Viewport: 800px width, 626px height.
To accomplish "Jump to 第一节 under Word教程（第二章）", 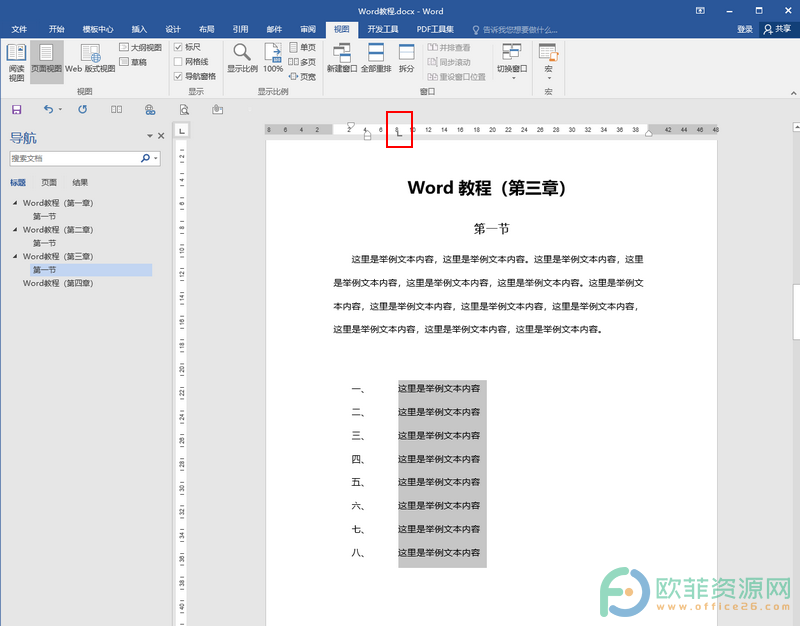I will pyautogui.click(x=44, y=243).
